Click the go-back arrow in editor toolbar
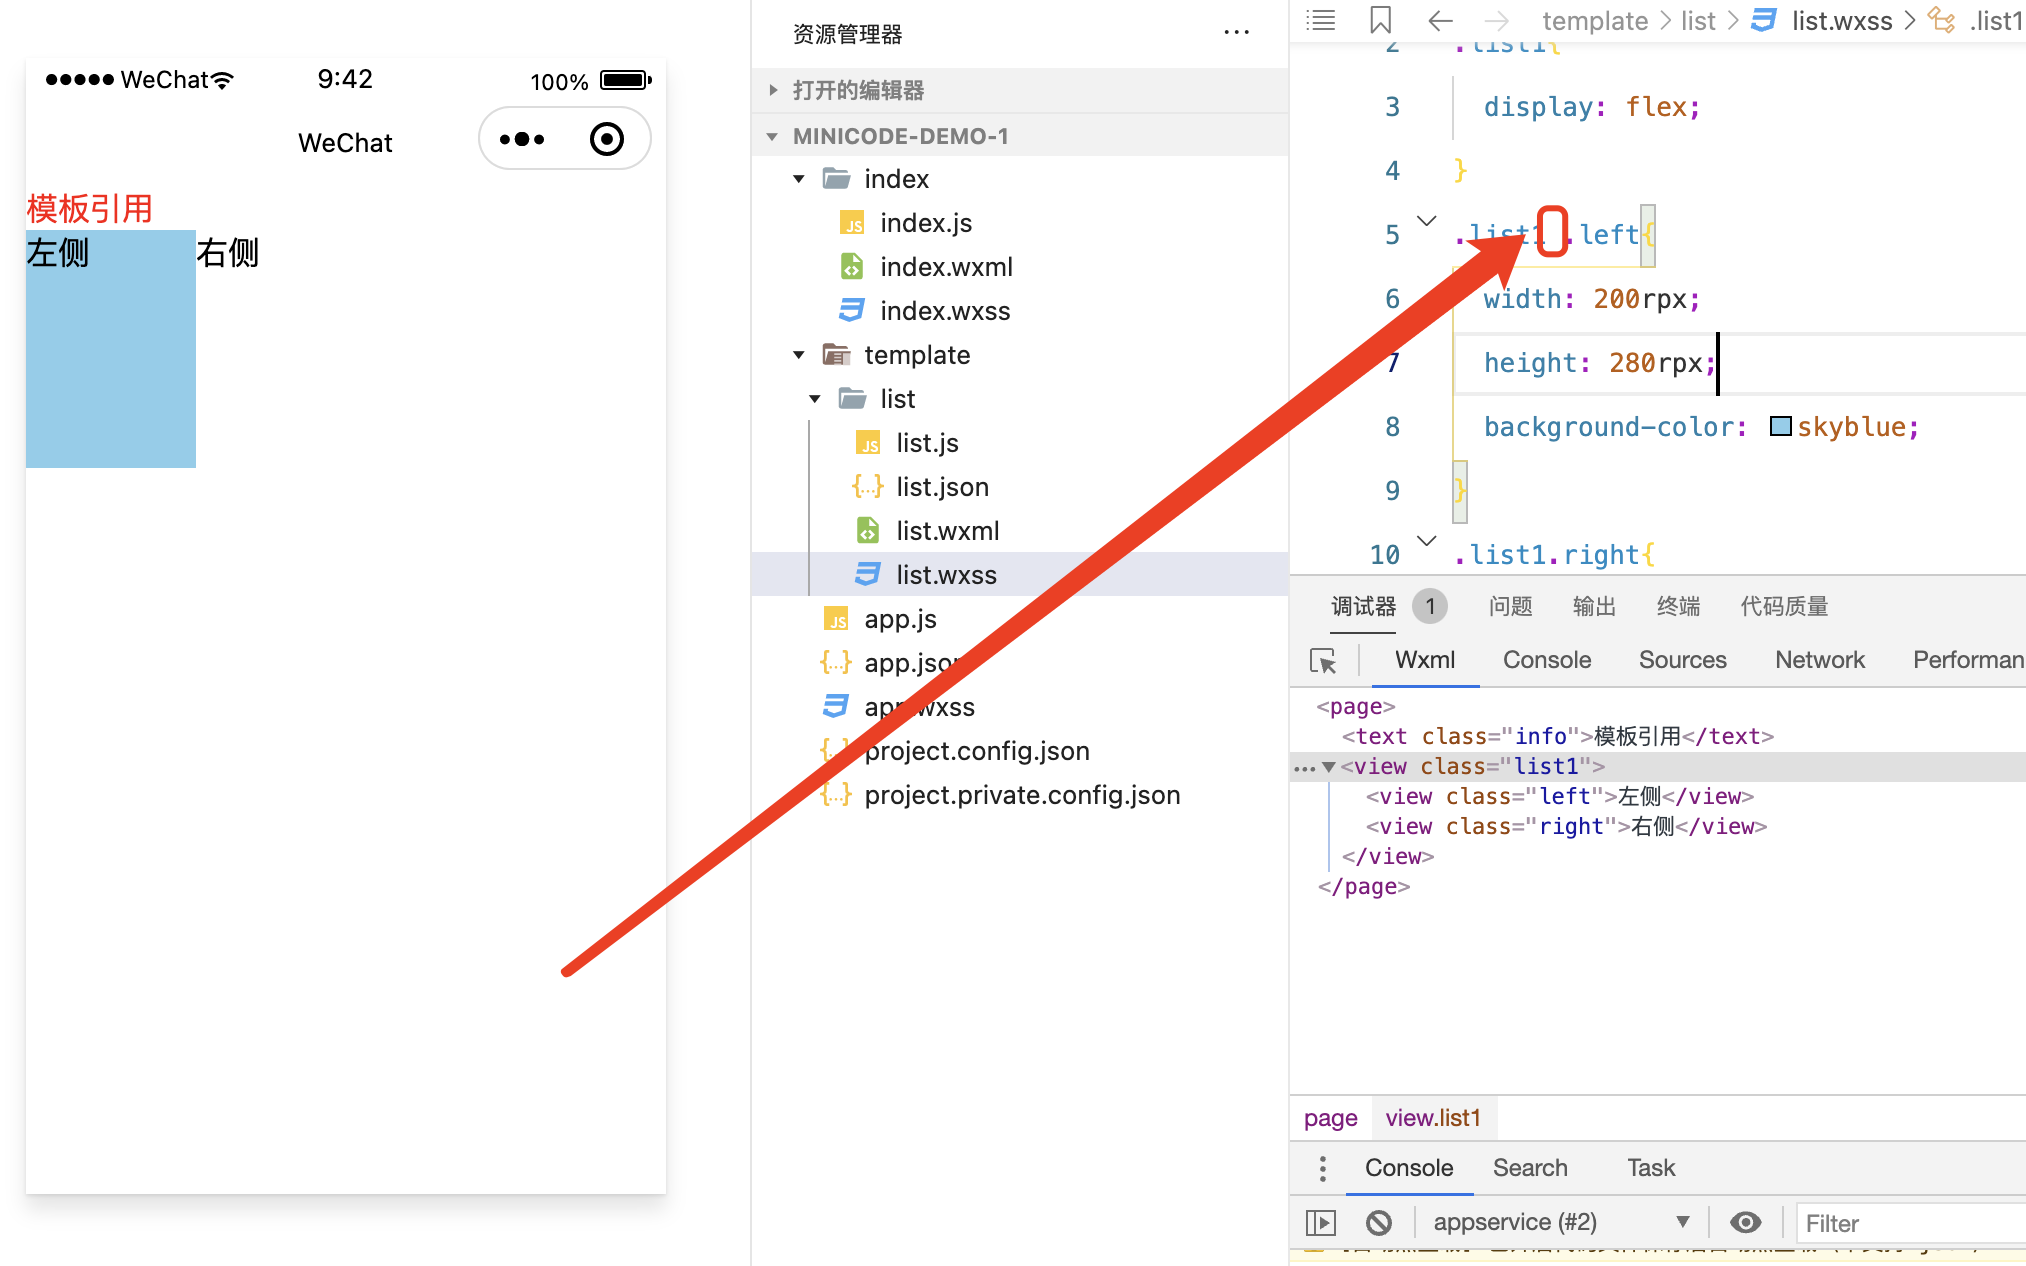This screenshot has width=2026, height=1266. (1439, 20)
